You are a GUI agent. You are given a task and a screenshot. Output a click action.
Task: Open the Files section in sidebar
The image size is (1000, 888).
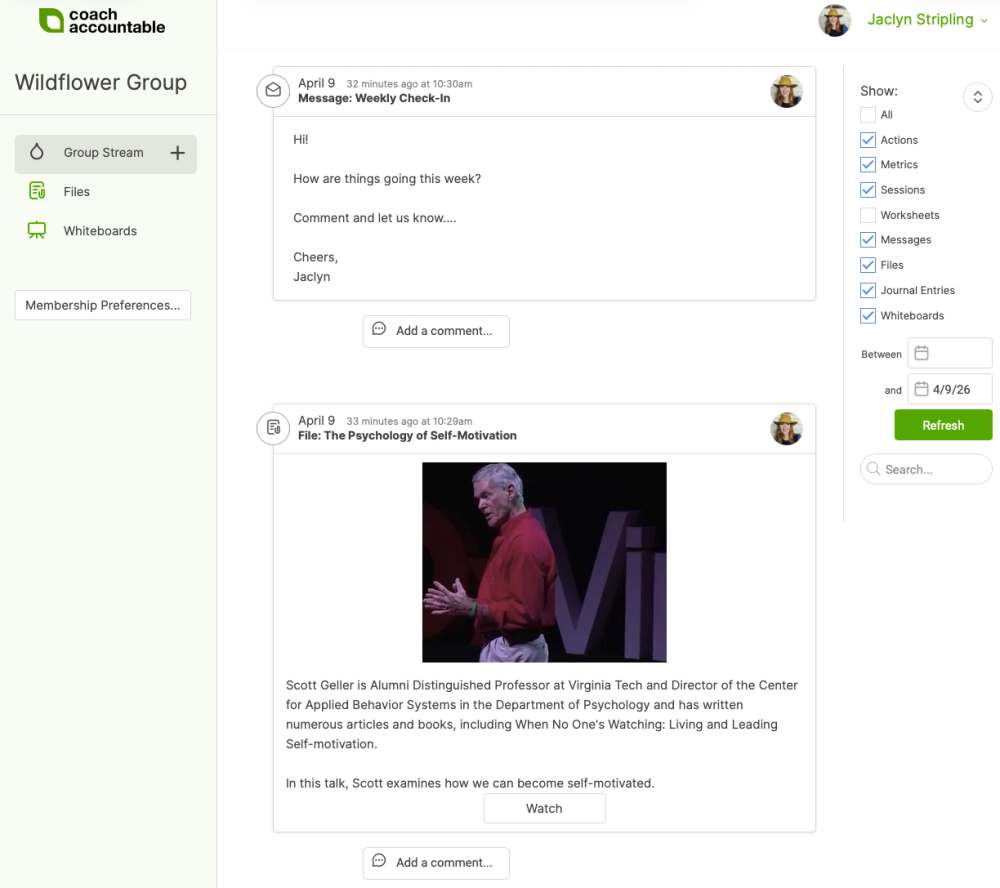coord(77,191)
